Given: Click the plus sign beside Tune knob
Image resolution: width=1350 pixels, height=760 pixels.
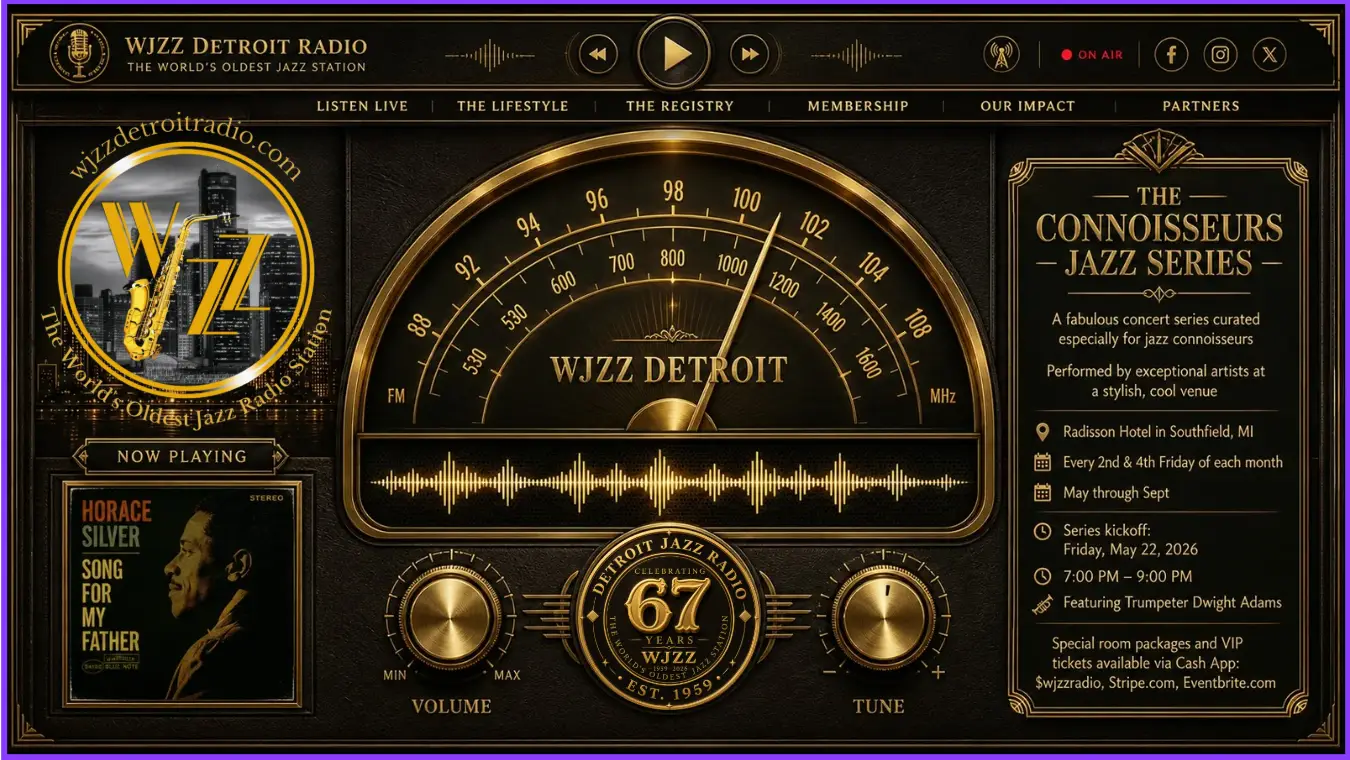Looking at the screenshot, I should [937, 672].
